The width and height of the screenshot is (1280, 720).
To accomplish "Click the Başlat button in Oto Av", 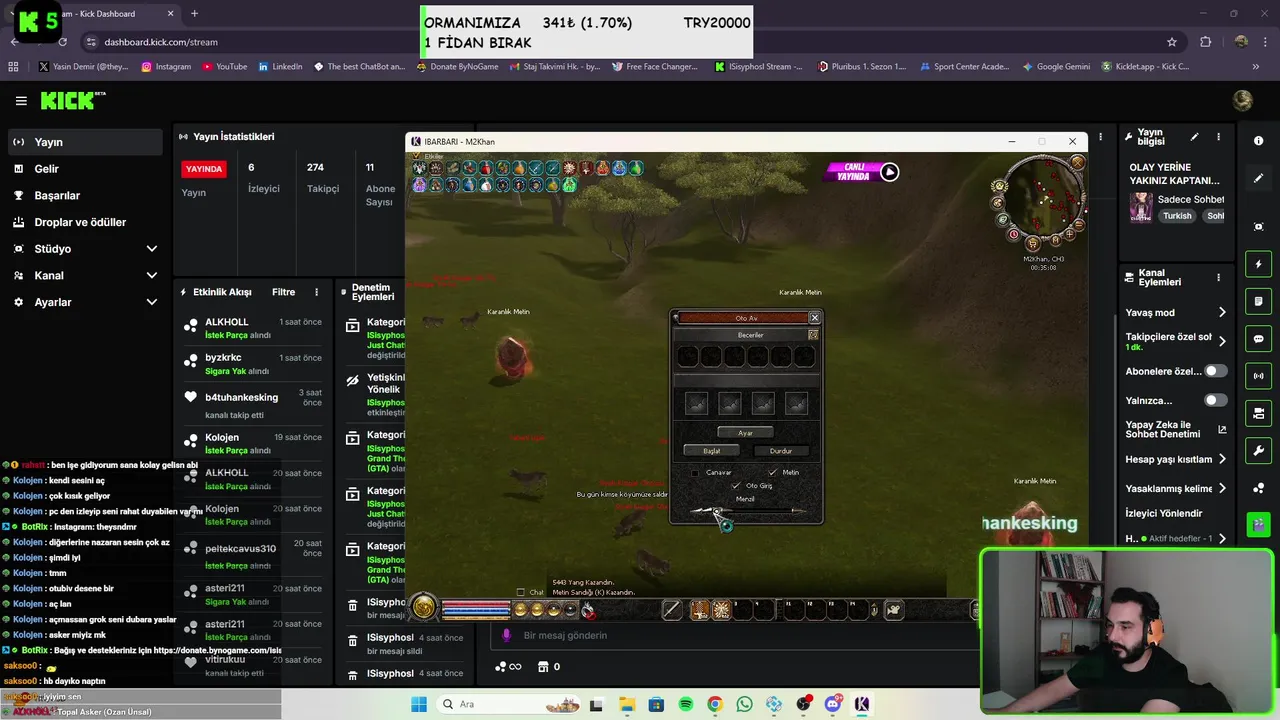I will tap(712, 451).
